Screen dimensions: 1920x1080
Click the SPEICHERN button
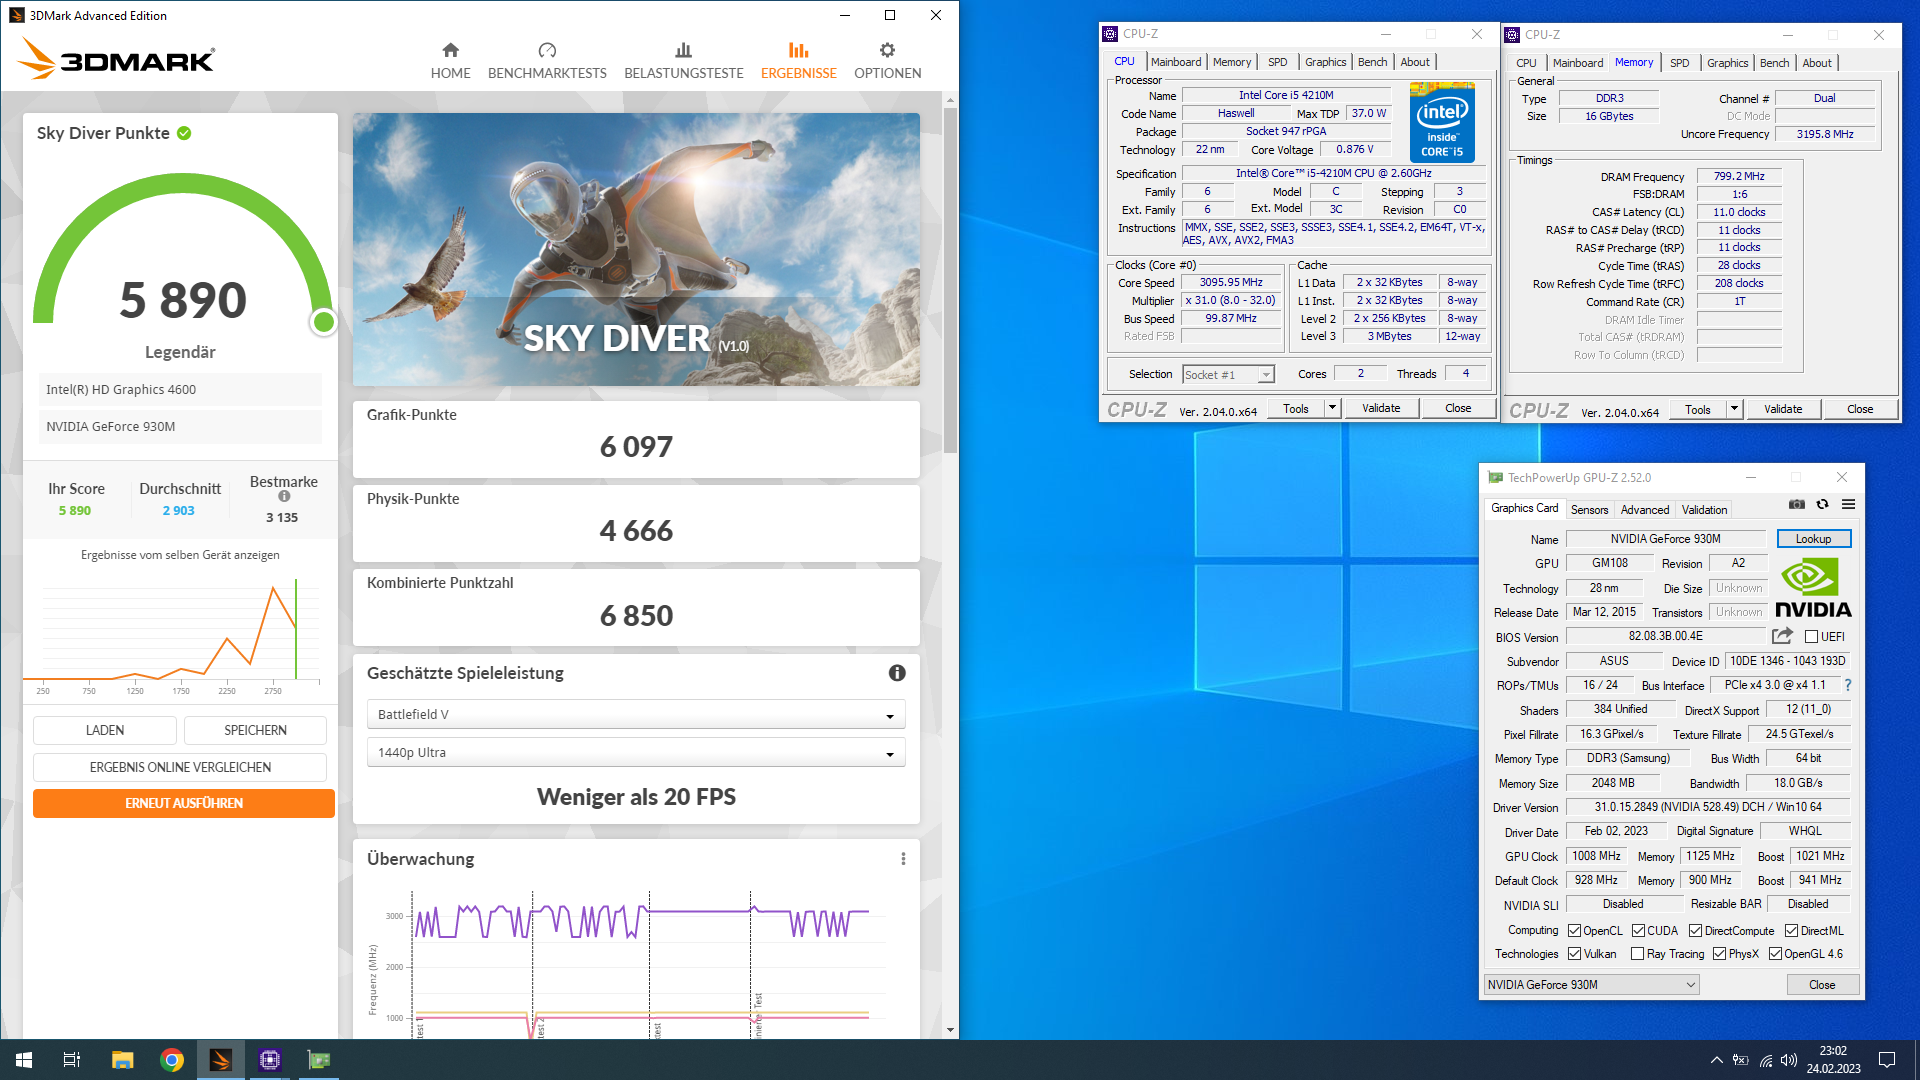tap(255, 730)
